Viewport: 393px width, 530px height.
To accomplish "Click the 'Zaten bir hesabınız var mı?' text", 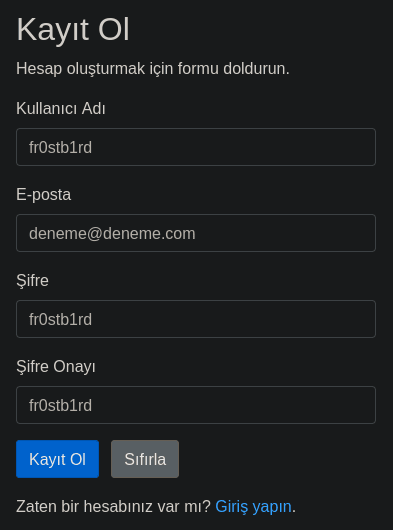I will tap(113, 507).
